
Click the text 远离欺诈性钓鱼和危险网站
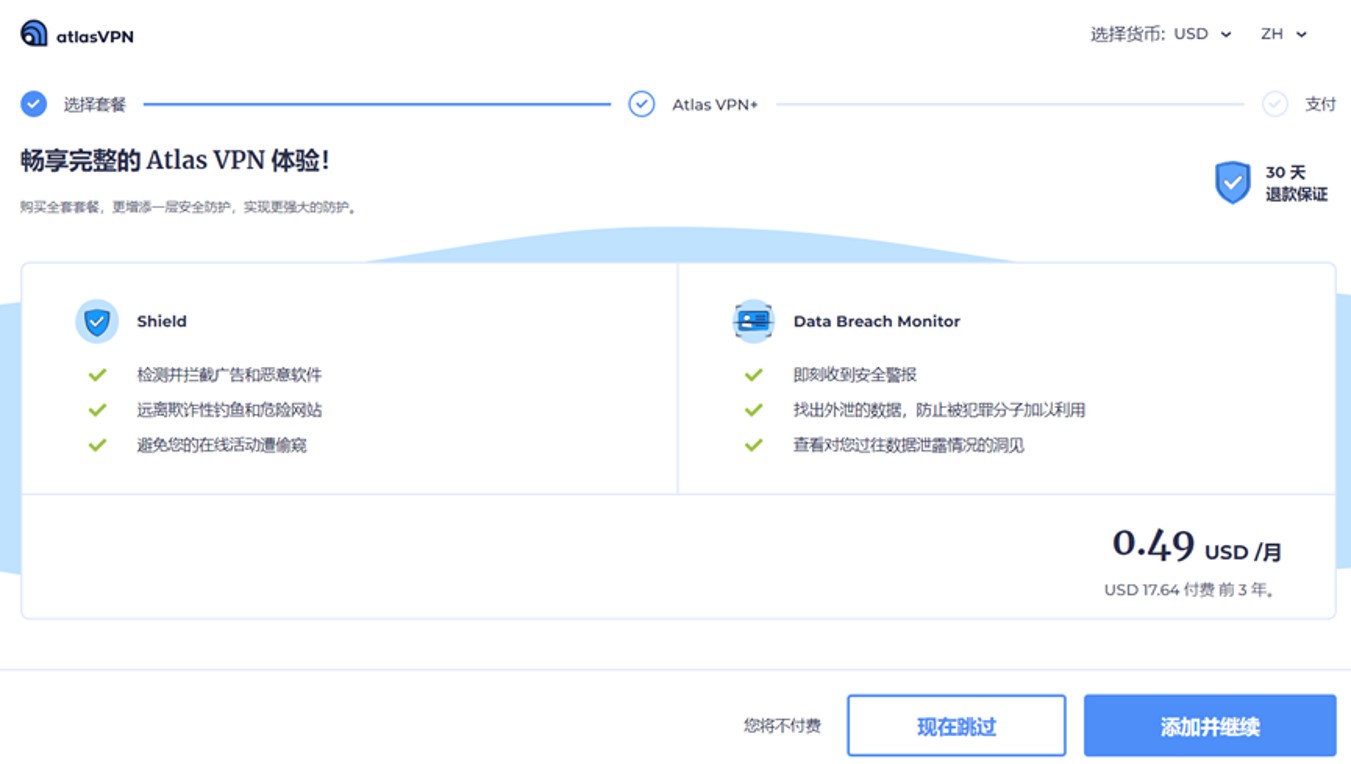(x=230, y=410)
